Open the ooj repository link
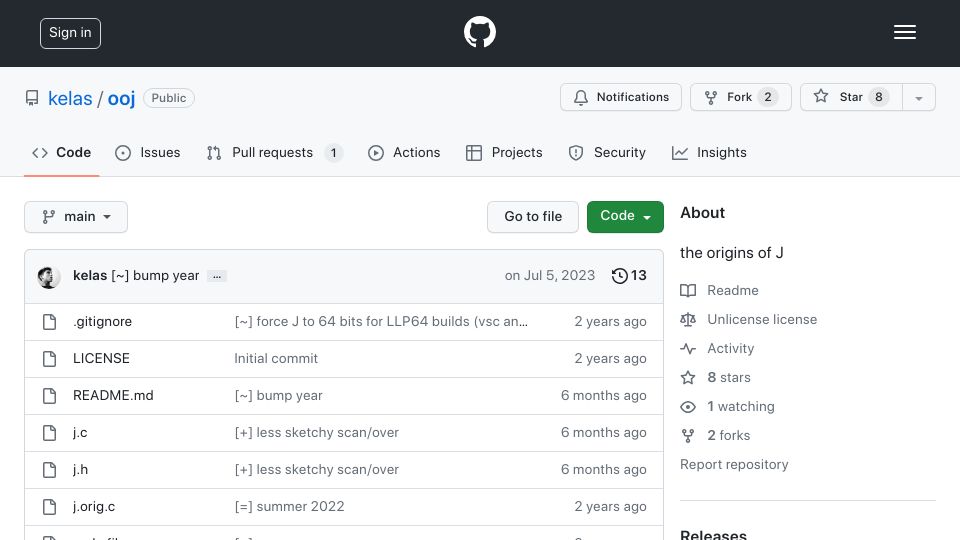 coord(121,98)
